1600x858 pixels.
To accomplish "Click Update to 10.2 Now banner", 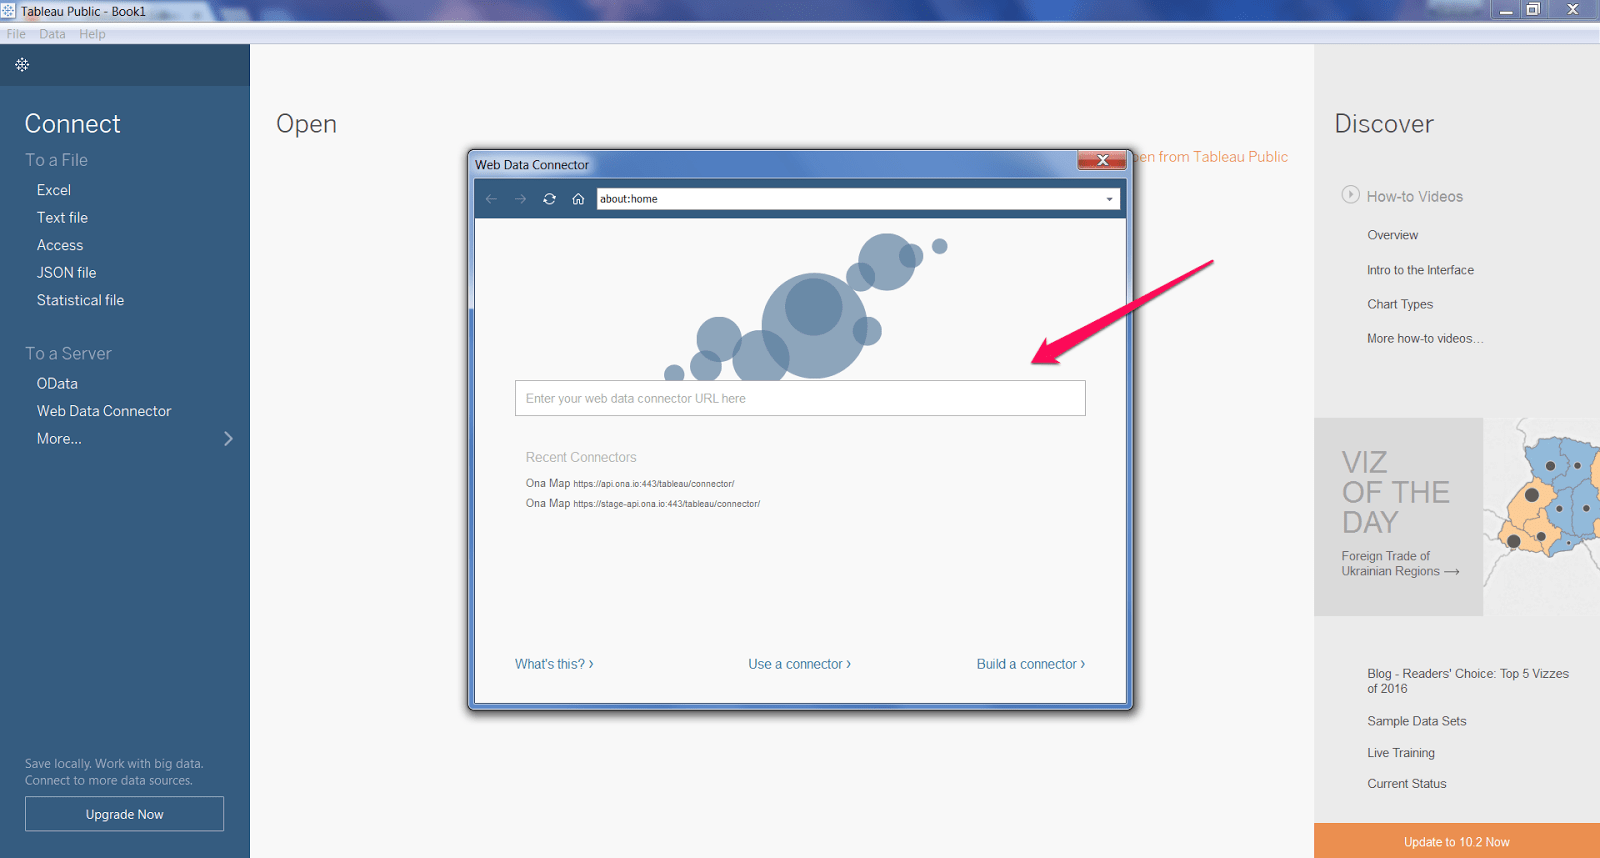I will 1457,841.
